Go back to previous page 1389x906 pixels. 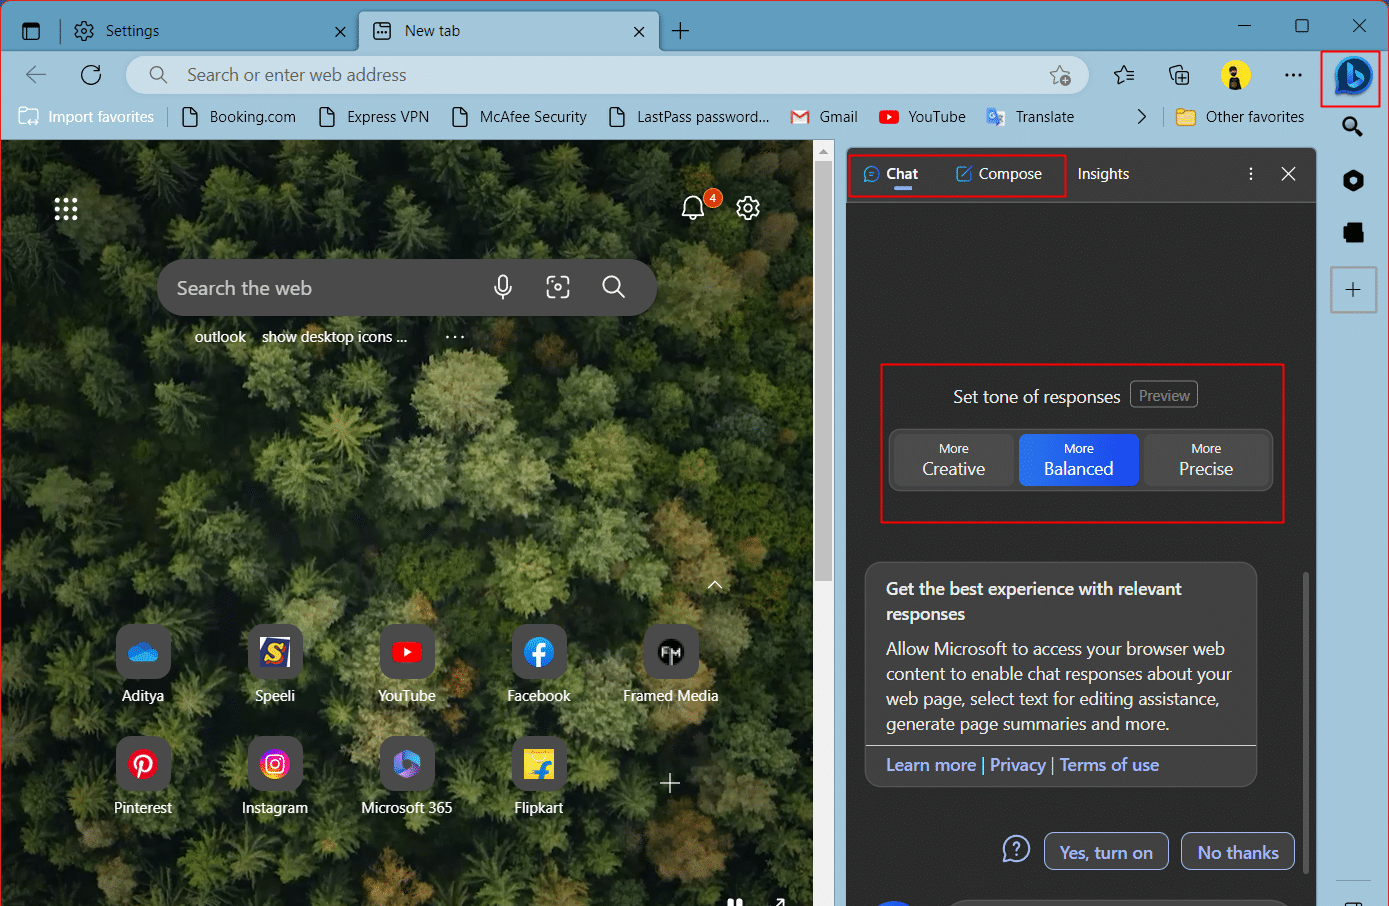pos(36,75)
